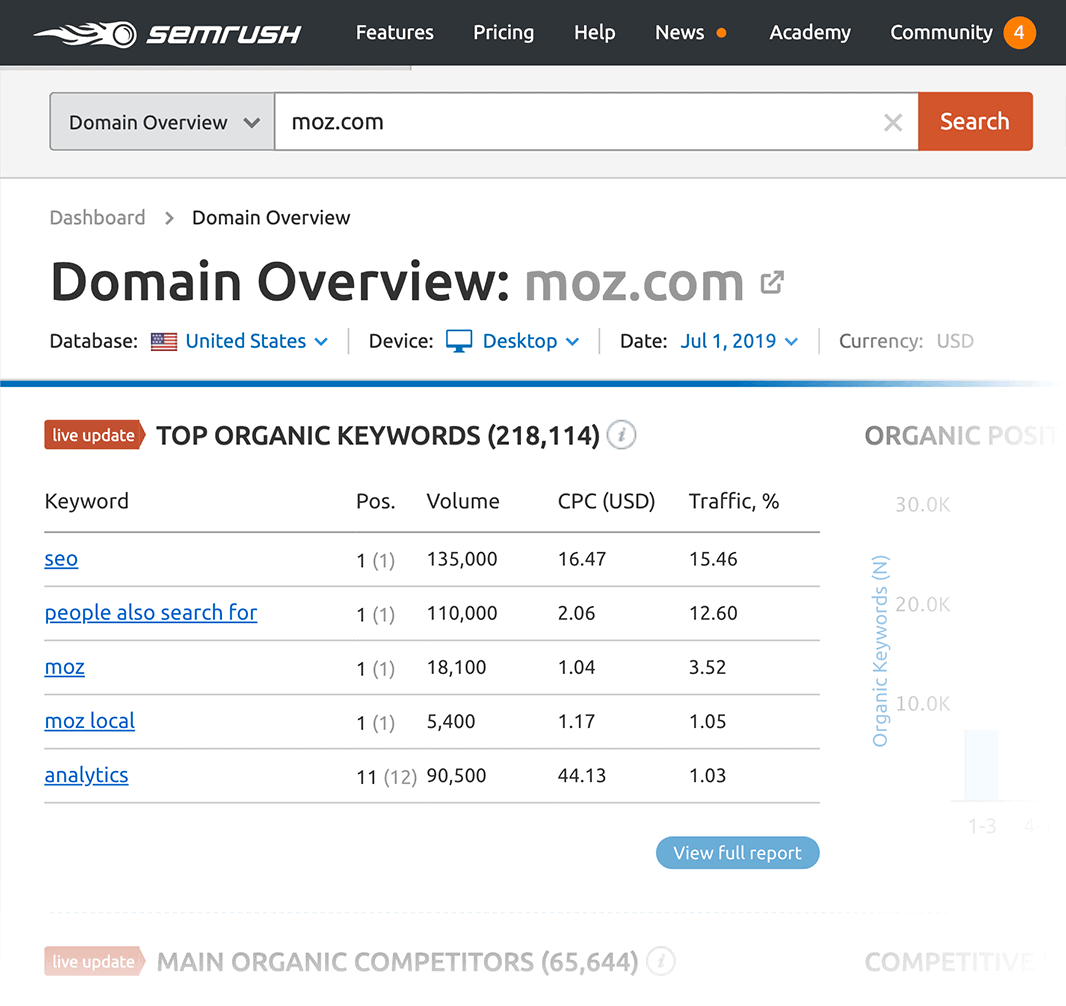Click the Desktop monitor icon
Screen dimensions: 1066x1006
tap(459, 341)
